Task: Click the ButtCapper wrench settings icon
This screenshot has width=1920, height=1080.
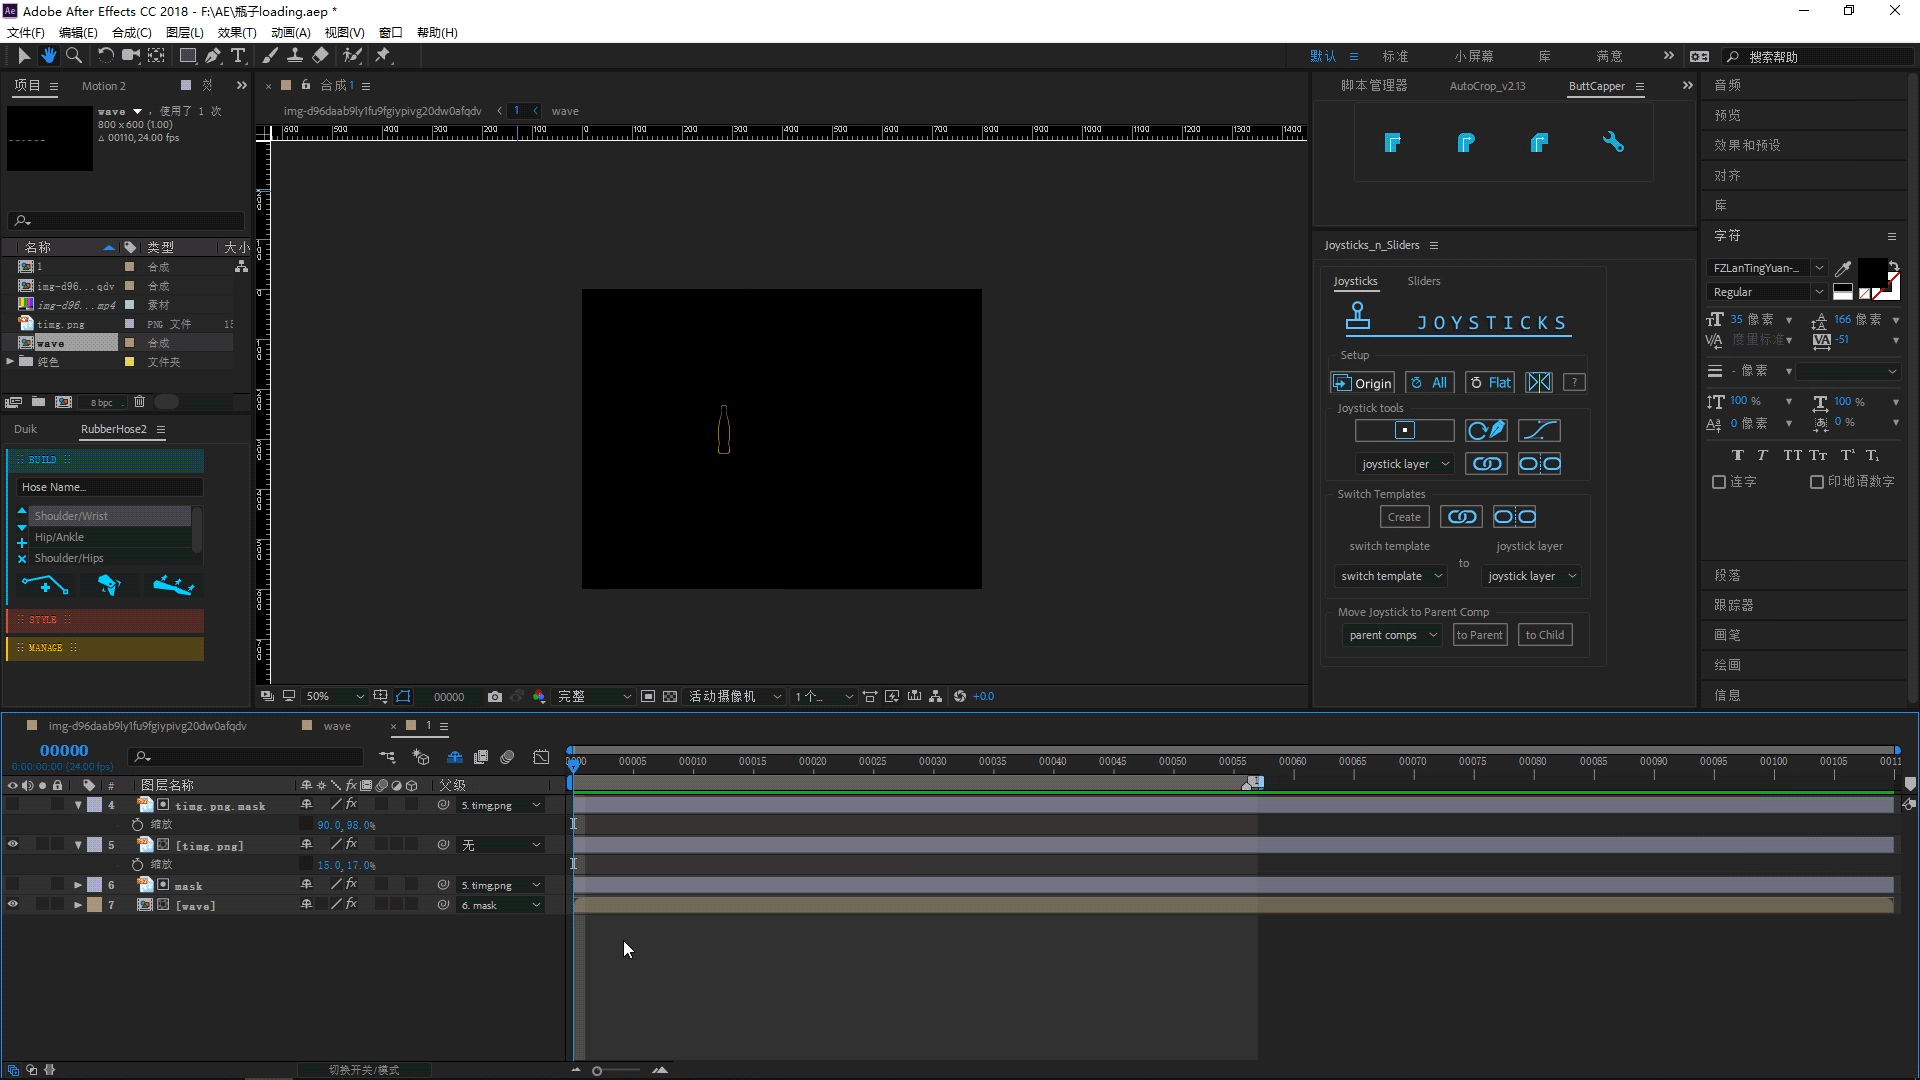Action: [x=1612, y=143]
